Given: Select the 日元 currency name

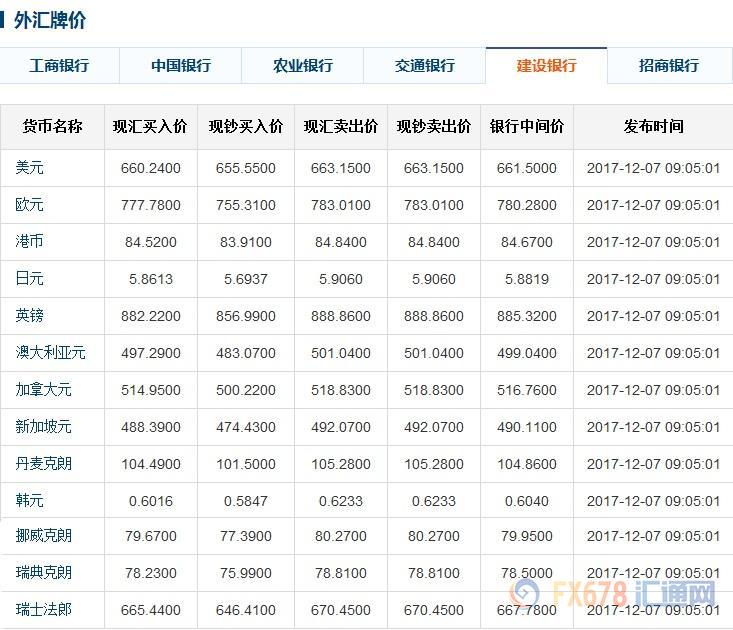Looking at the screenshot, I should pyautogui.click(x=29, y=278).
